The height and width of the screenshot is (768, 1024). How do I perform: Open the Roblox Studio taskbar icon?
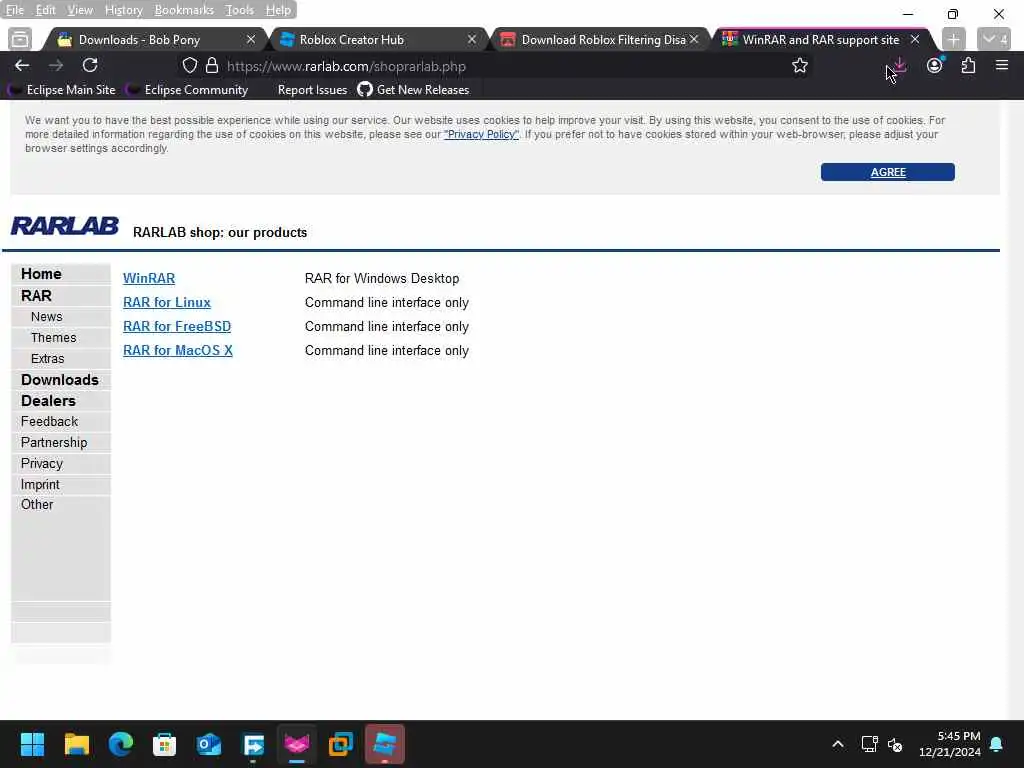pyautogui.click(x=385, y=744)
